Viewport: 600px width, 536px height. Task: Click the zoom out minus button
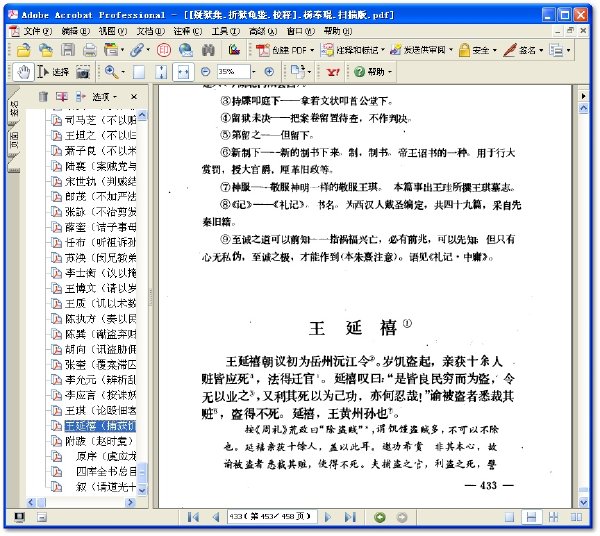click(205, 72)
